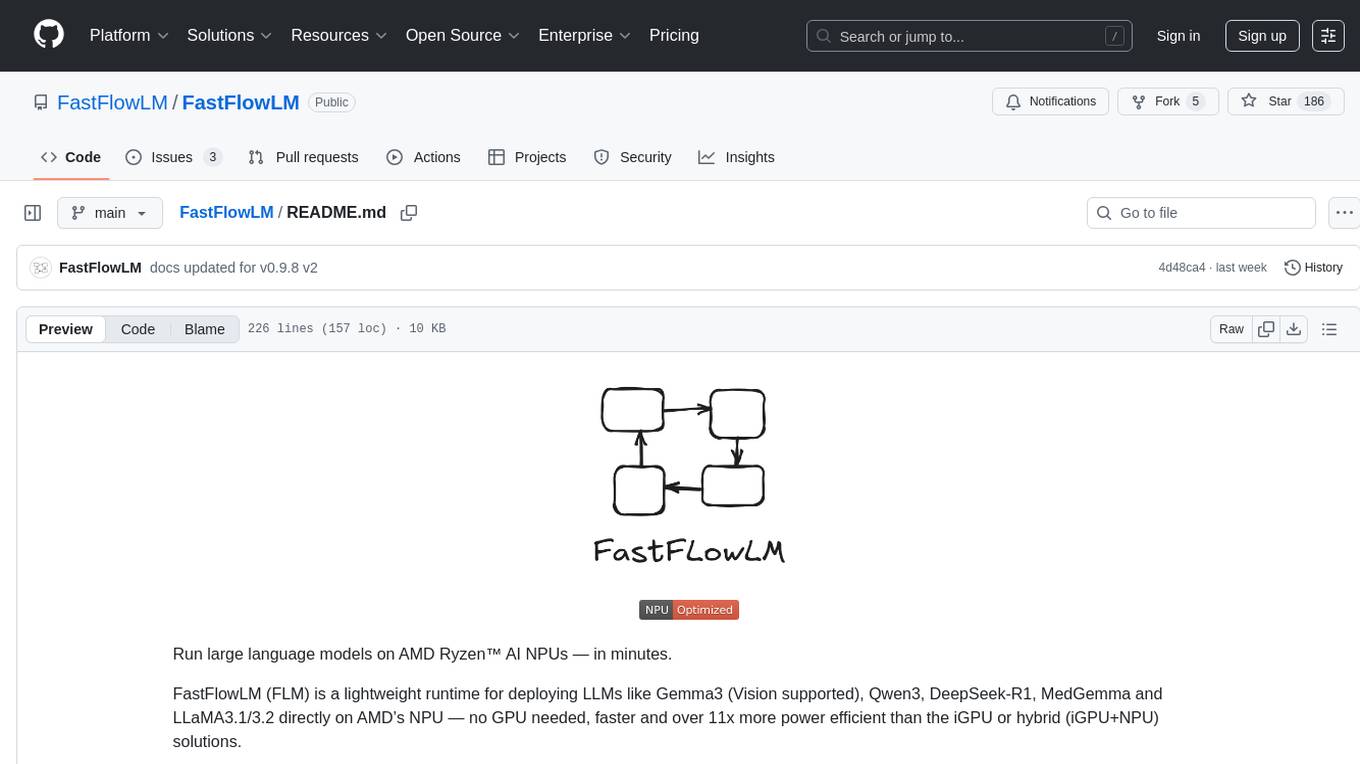Viewport: 1360px width, 764px height.
Task: Open appearance settings icon in header
Action: point(1328,36)
